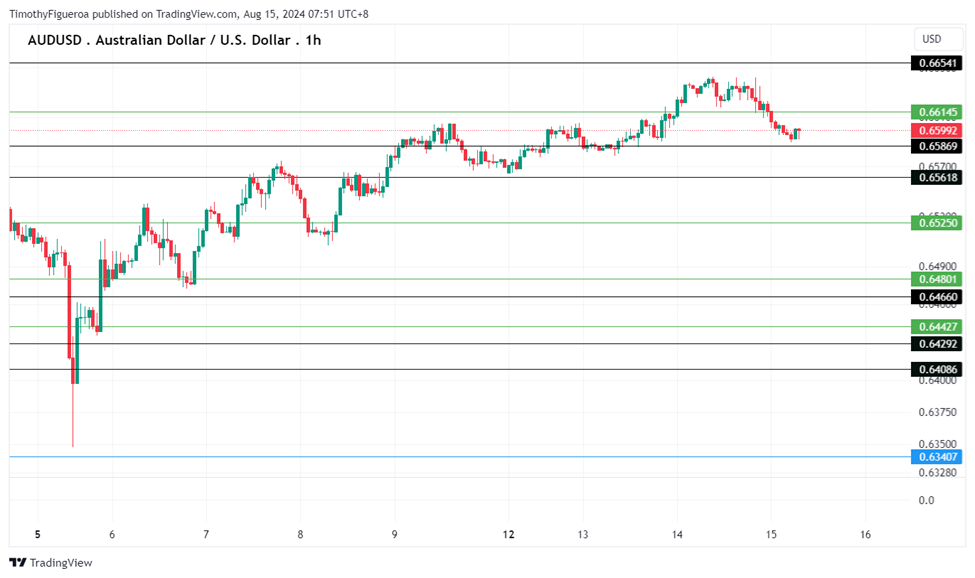Viewport: 975px width, 578px height.
Task: Select the green 0.66145 price label
Action: point(936,112)
